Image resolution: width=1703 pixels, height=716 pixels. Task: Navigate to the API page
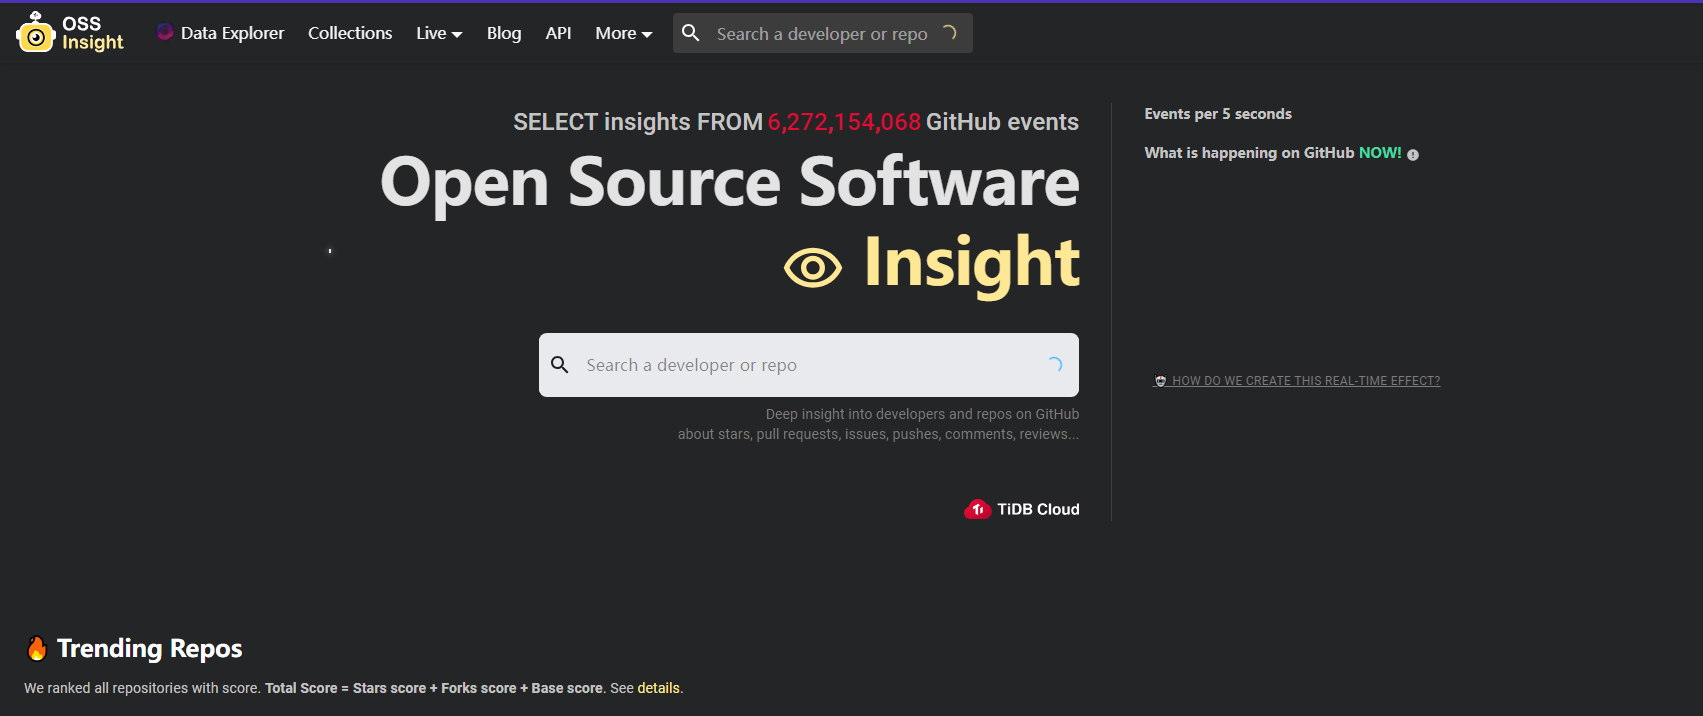558,33
